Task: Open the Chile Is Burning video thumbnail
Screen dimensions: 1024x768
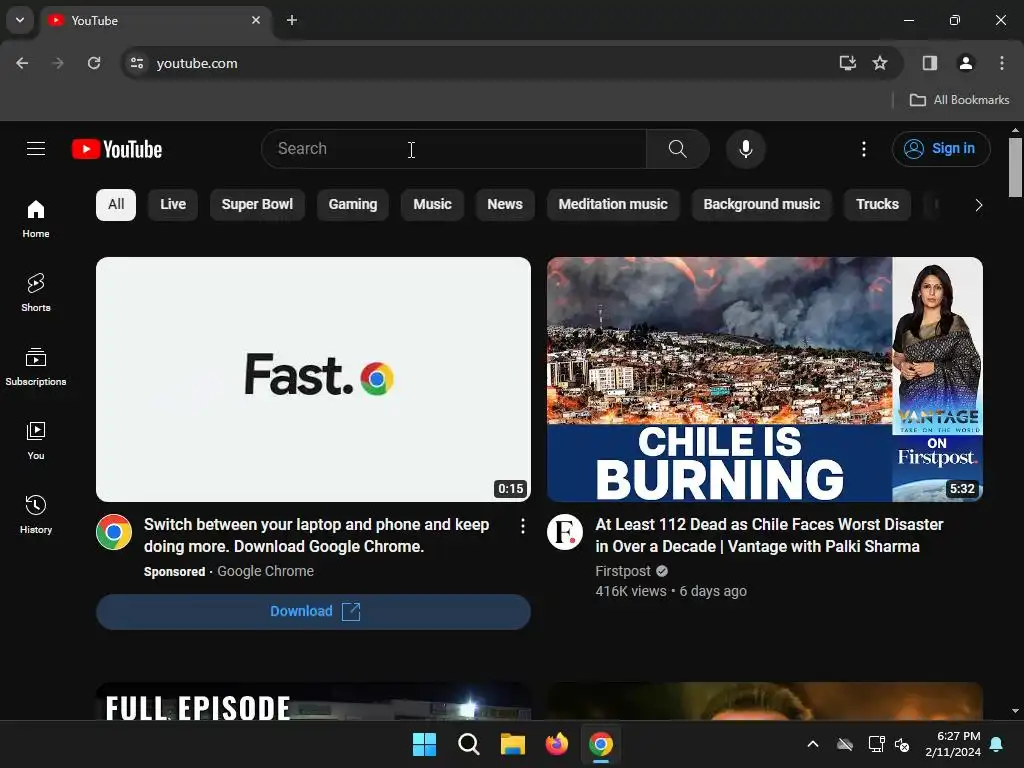Action: point(765,379)
